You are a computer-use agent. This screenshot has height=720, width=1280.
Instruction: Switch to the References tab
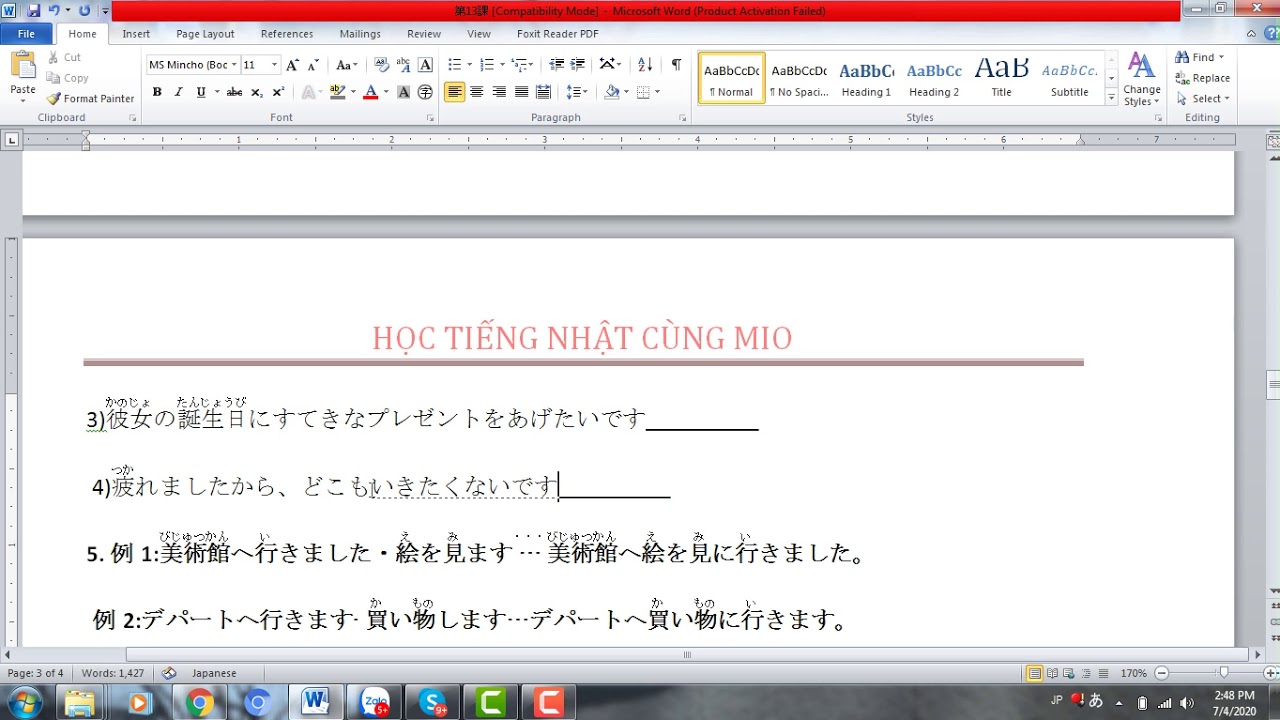(287, 33)
